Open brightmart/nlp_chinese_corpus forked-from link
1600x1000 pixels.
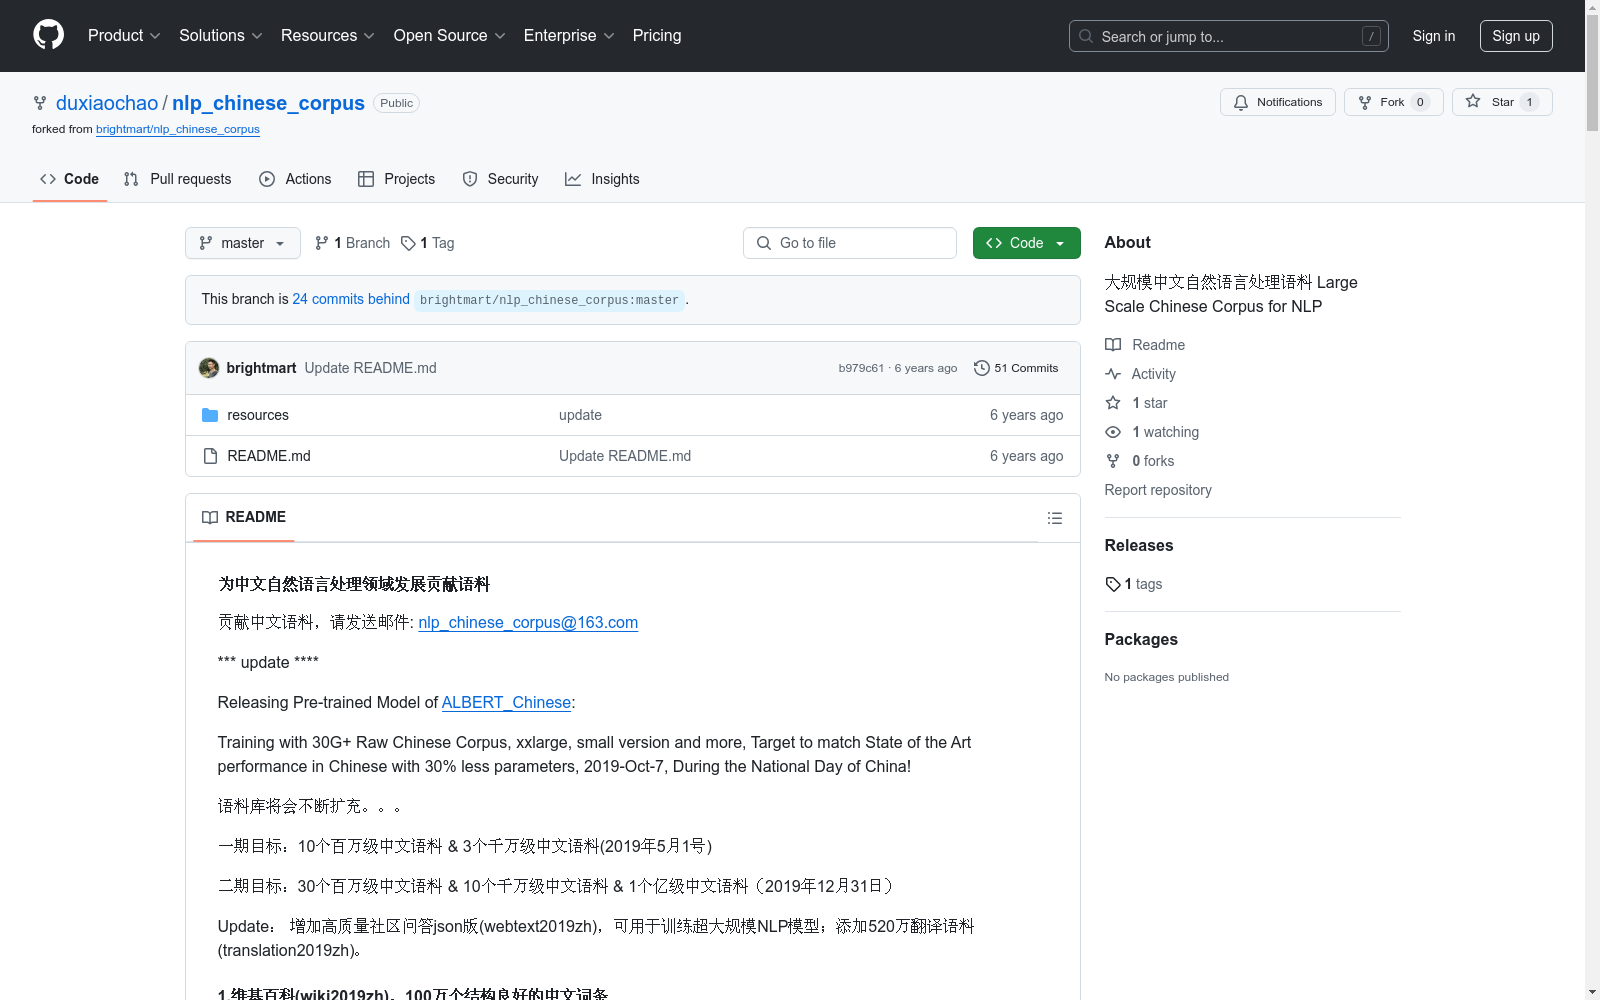(x=178, y=130)
